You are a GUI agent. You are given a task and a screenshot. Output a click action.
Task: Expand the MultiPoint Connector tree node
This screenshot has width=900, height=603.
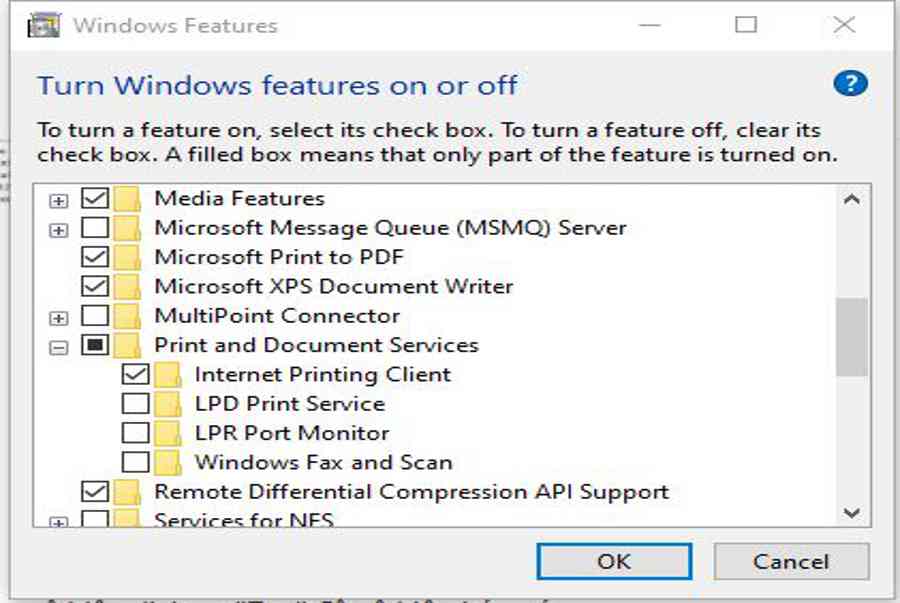click(58, 318)
